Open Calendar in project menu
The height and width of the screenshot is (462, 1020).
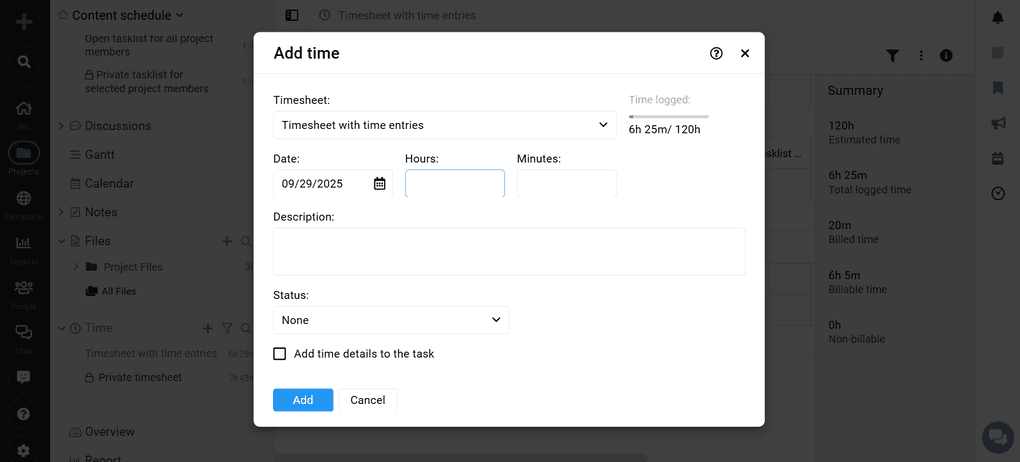click(x=109, y=183)
